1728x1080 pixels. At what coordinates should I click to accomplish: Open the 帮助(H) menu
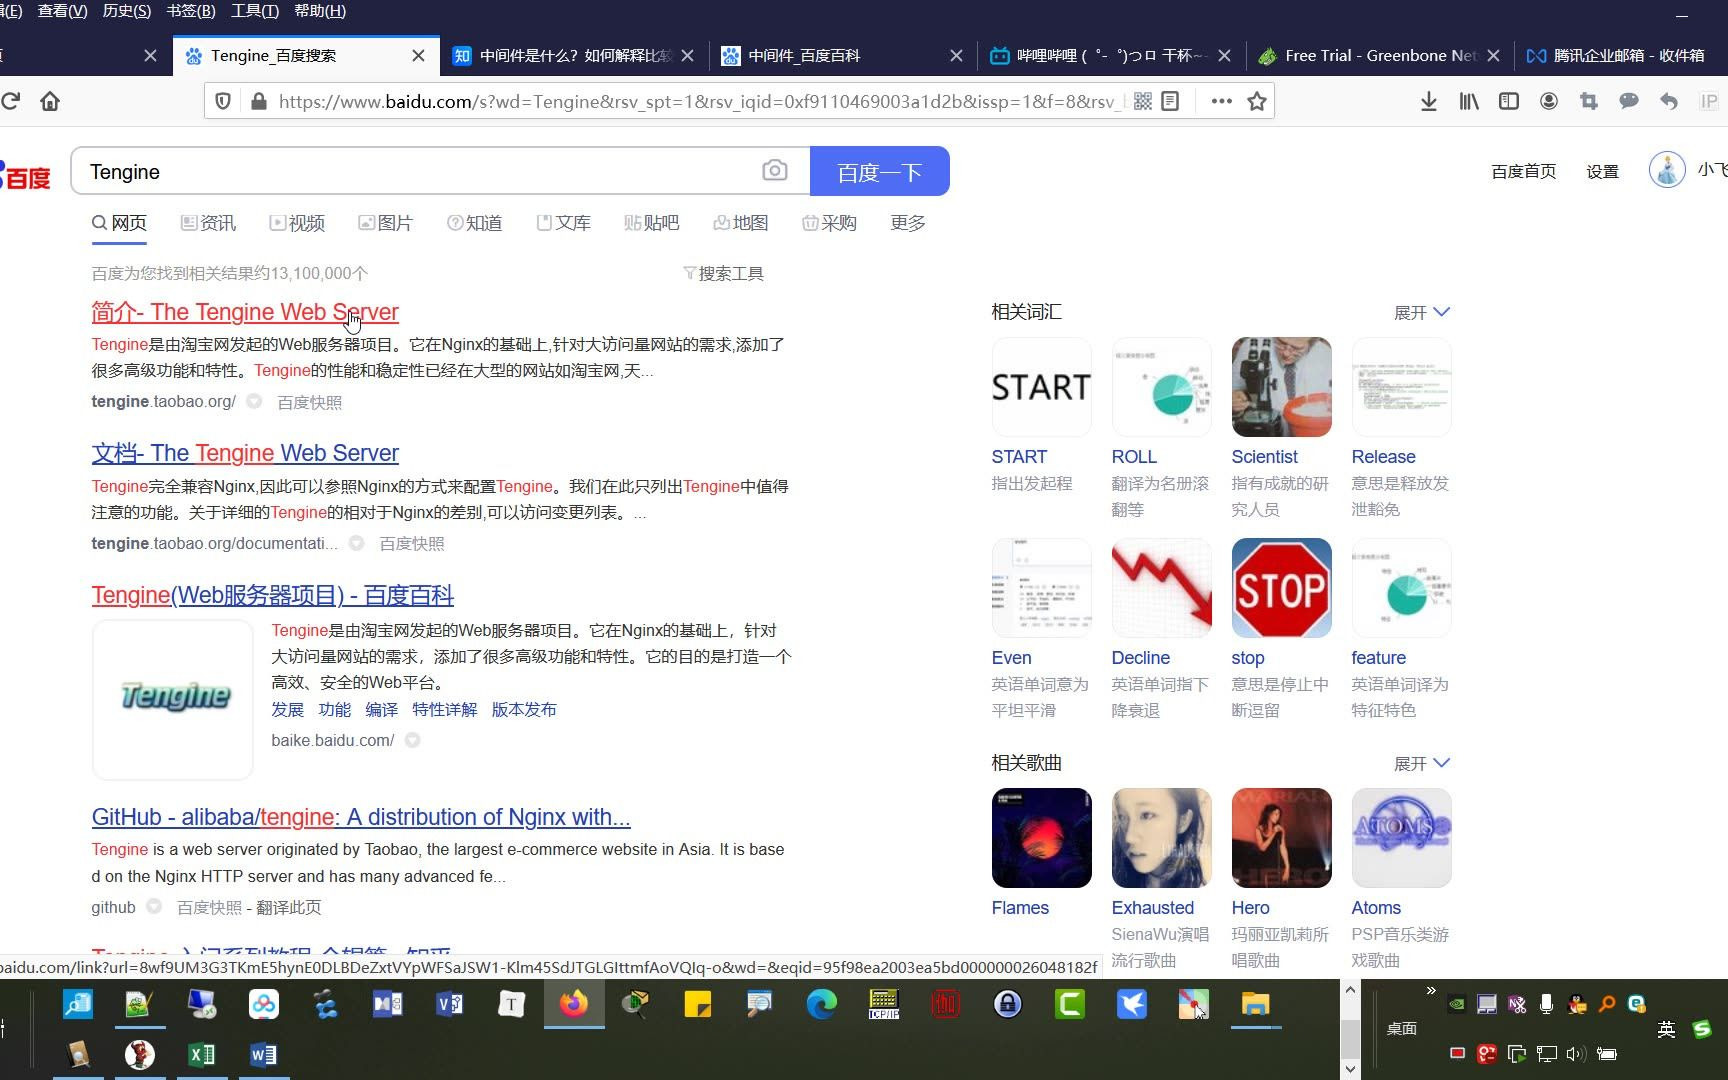tap(320, 11)
